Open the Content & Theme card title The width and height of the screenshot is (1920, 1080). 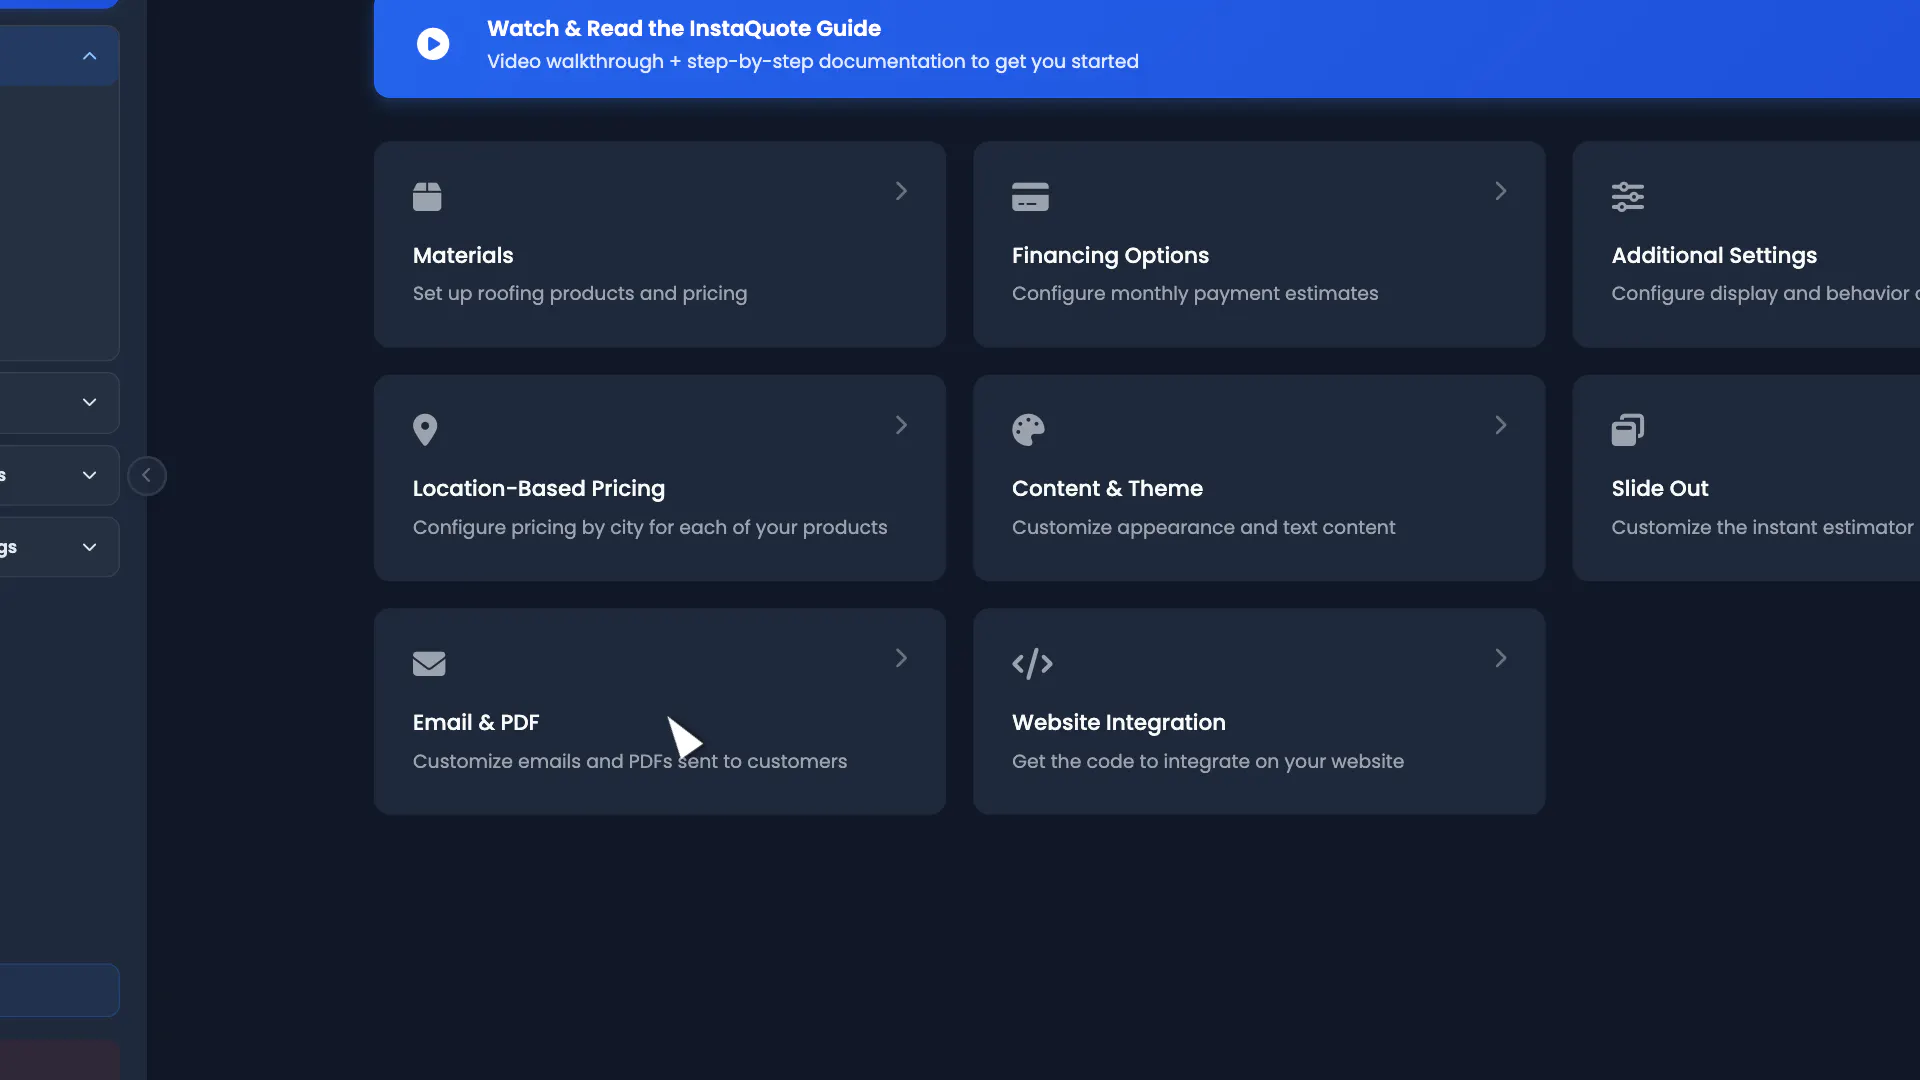[x=1107, y=488]
